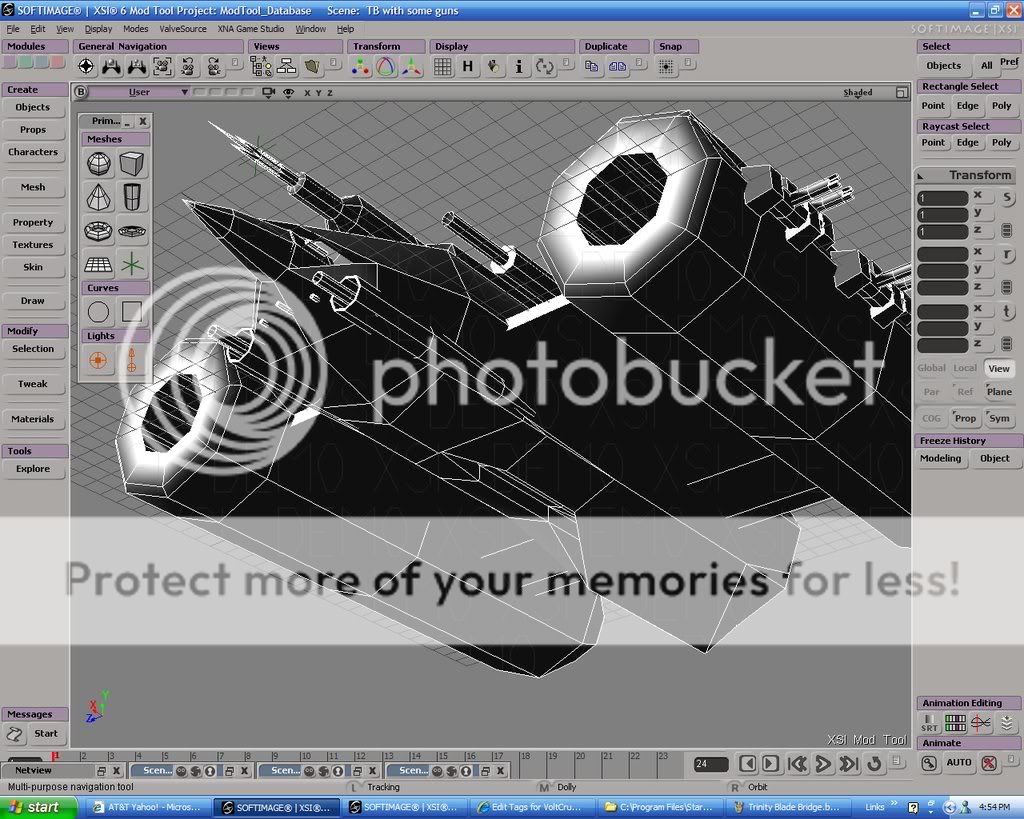Switch transform mode to View
The height and width of the screenshot is (819, 1024).
coord(998,368)
